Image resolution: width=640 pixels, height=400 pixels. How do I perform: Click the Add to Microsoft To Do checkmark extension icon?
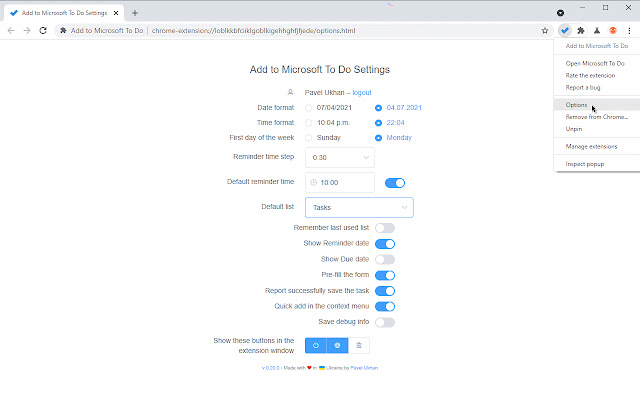click(x=565, y=31)
